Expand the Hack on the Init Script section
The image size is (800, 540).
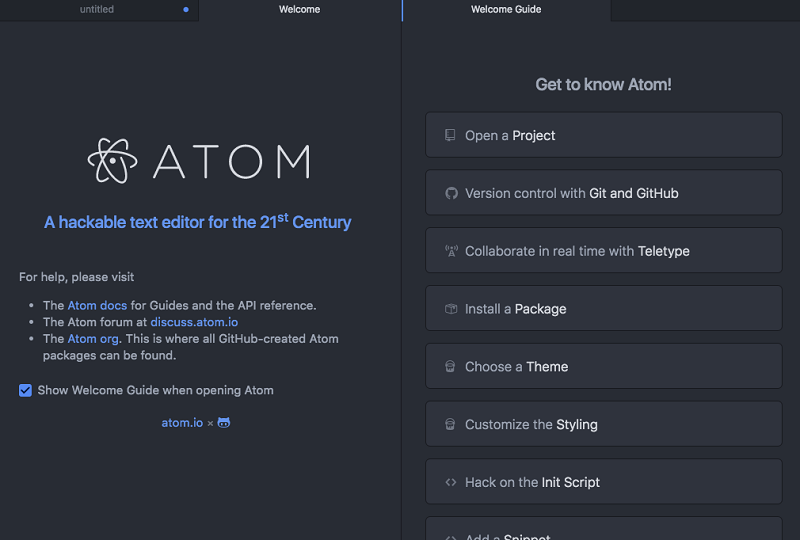(604, 482)
